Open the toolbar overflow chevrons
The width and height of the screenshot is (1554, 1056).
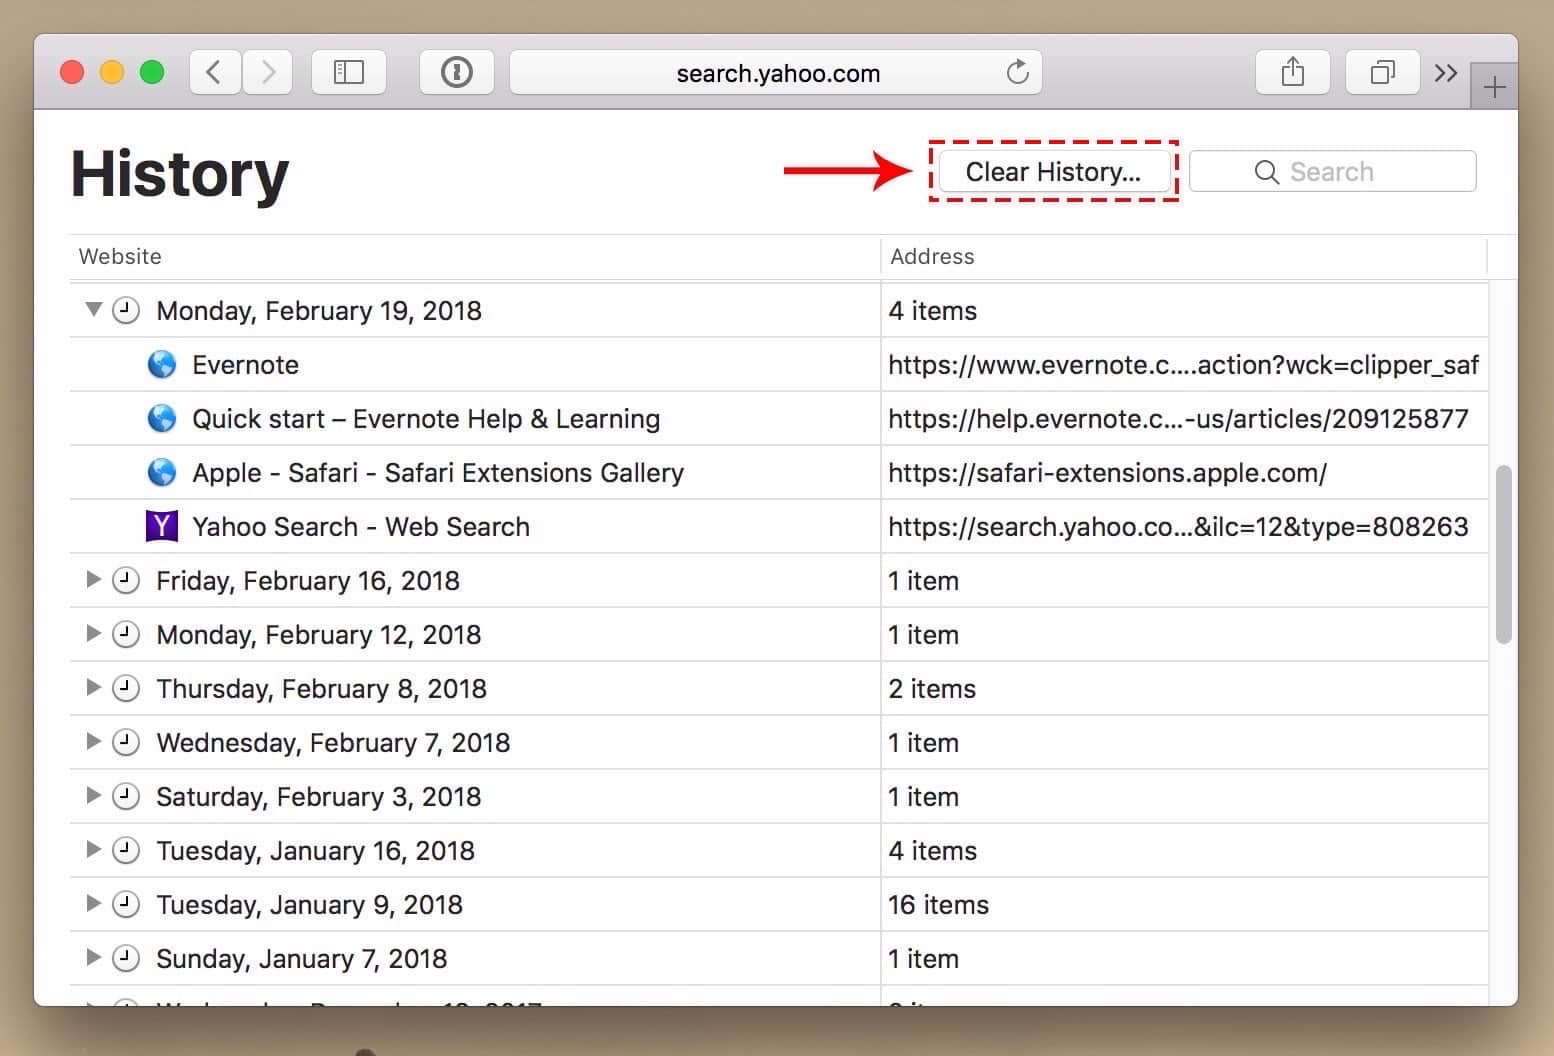point(1445,72)
